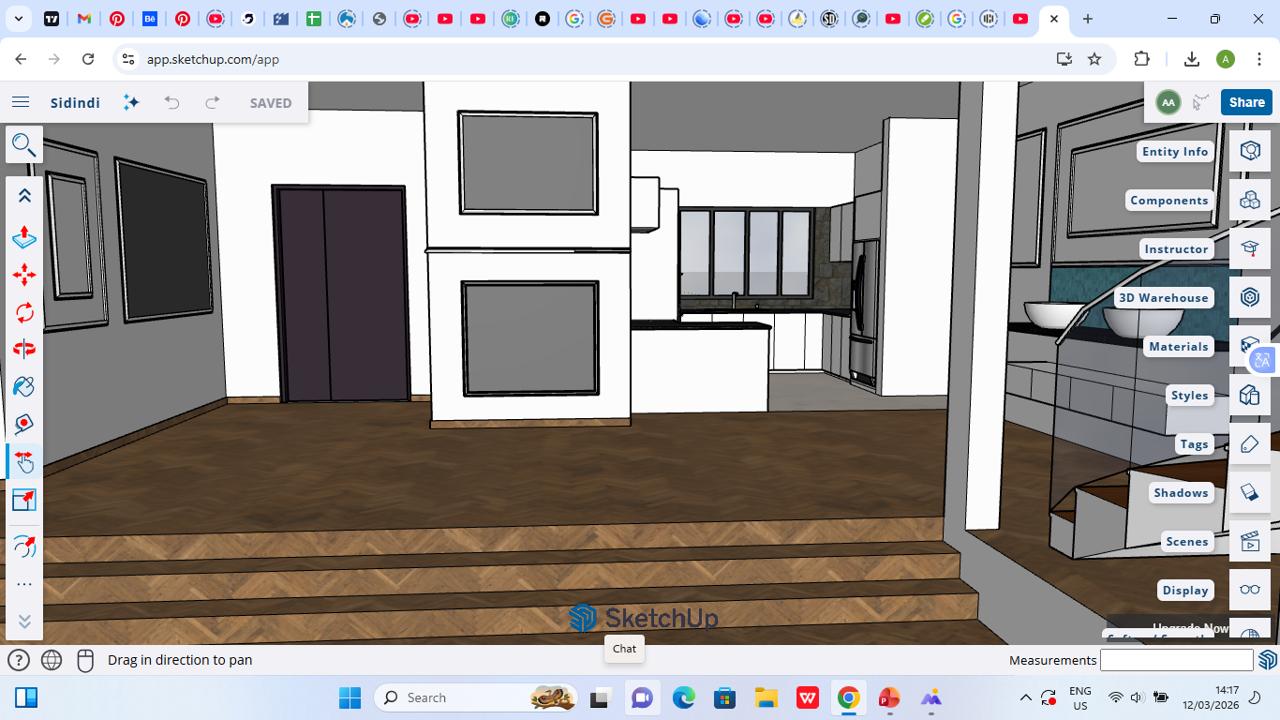Open the Components panel icon
This screenshot has width=1280, height=720.
click(1249, 200)
